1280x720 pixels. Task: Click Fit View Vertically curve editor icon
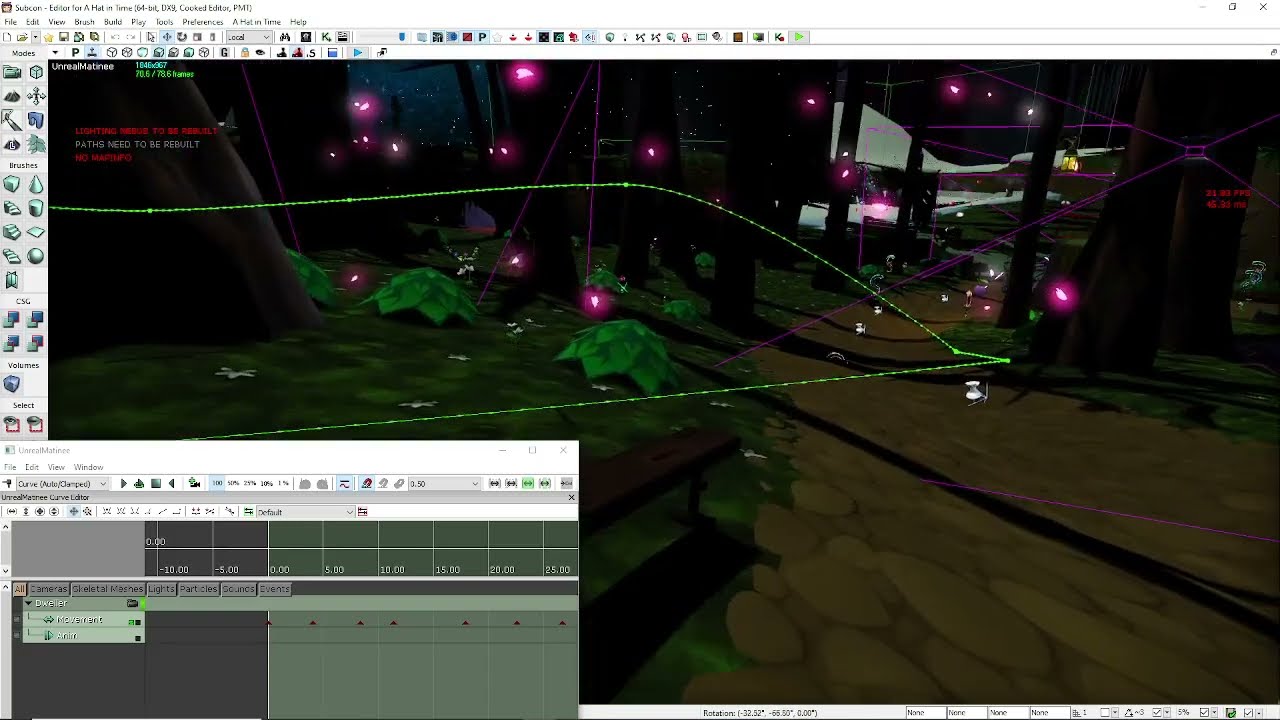pos(26,512)
